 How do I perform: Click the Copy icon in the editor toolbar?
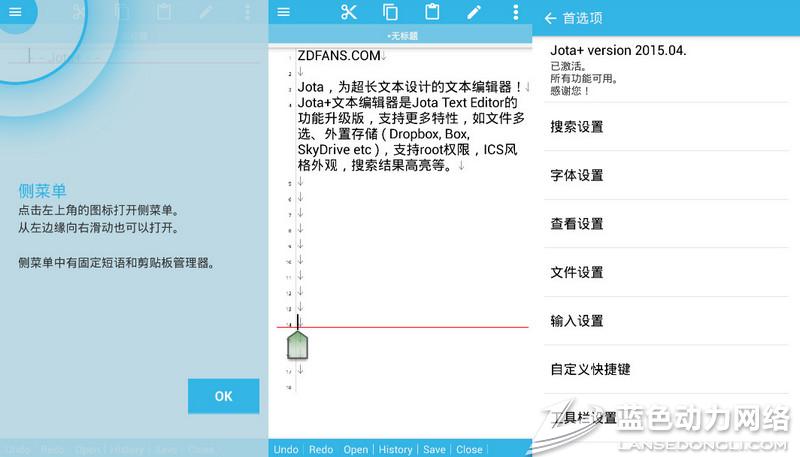[390, 12]
